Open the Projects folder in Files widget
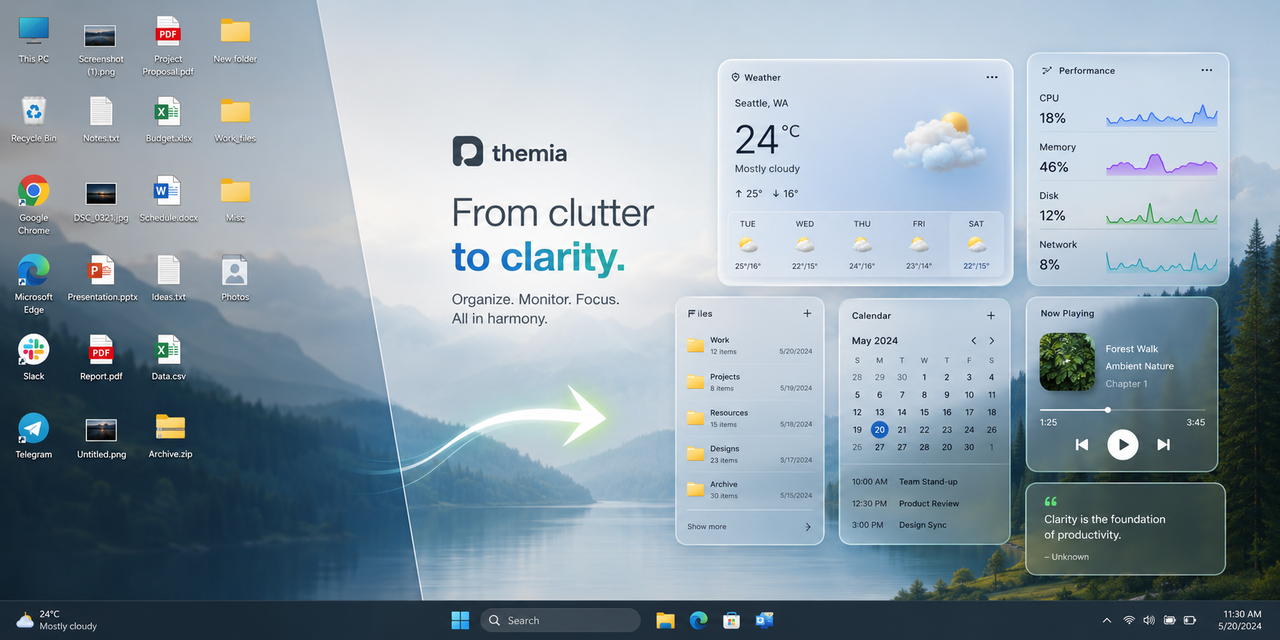 coord(750,382)
